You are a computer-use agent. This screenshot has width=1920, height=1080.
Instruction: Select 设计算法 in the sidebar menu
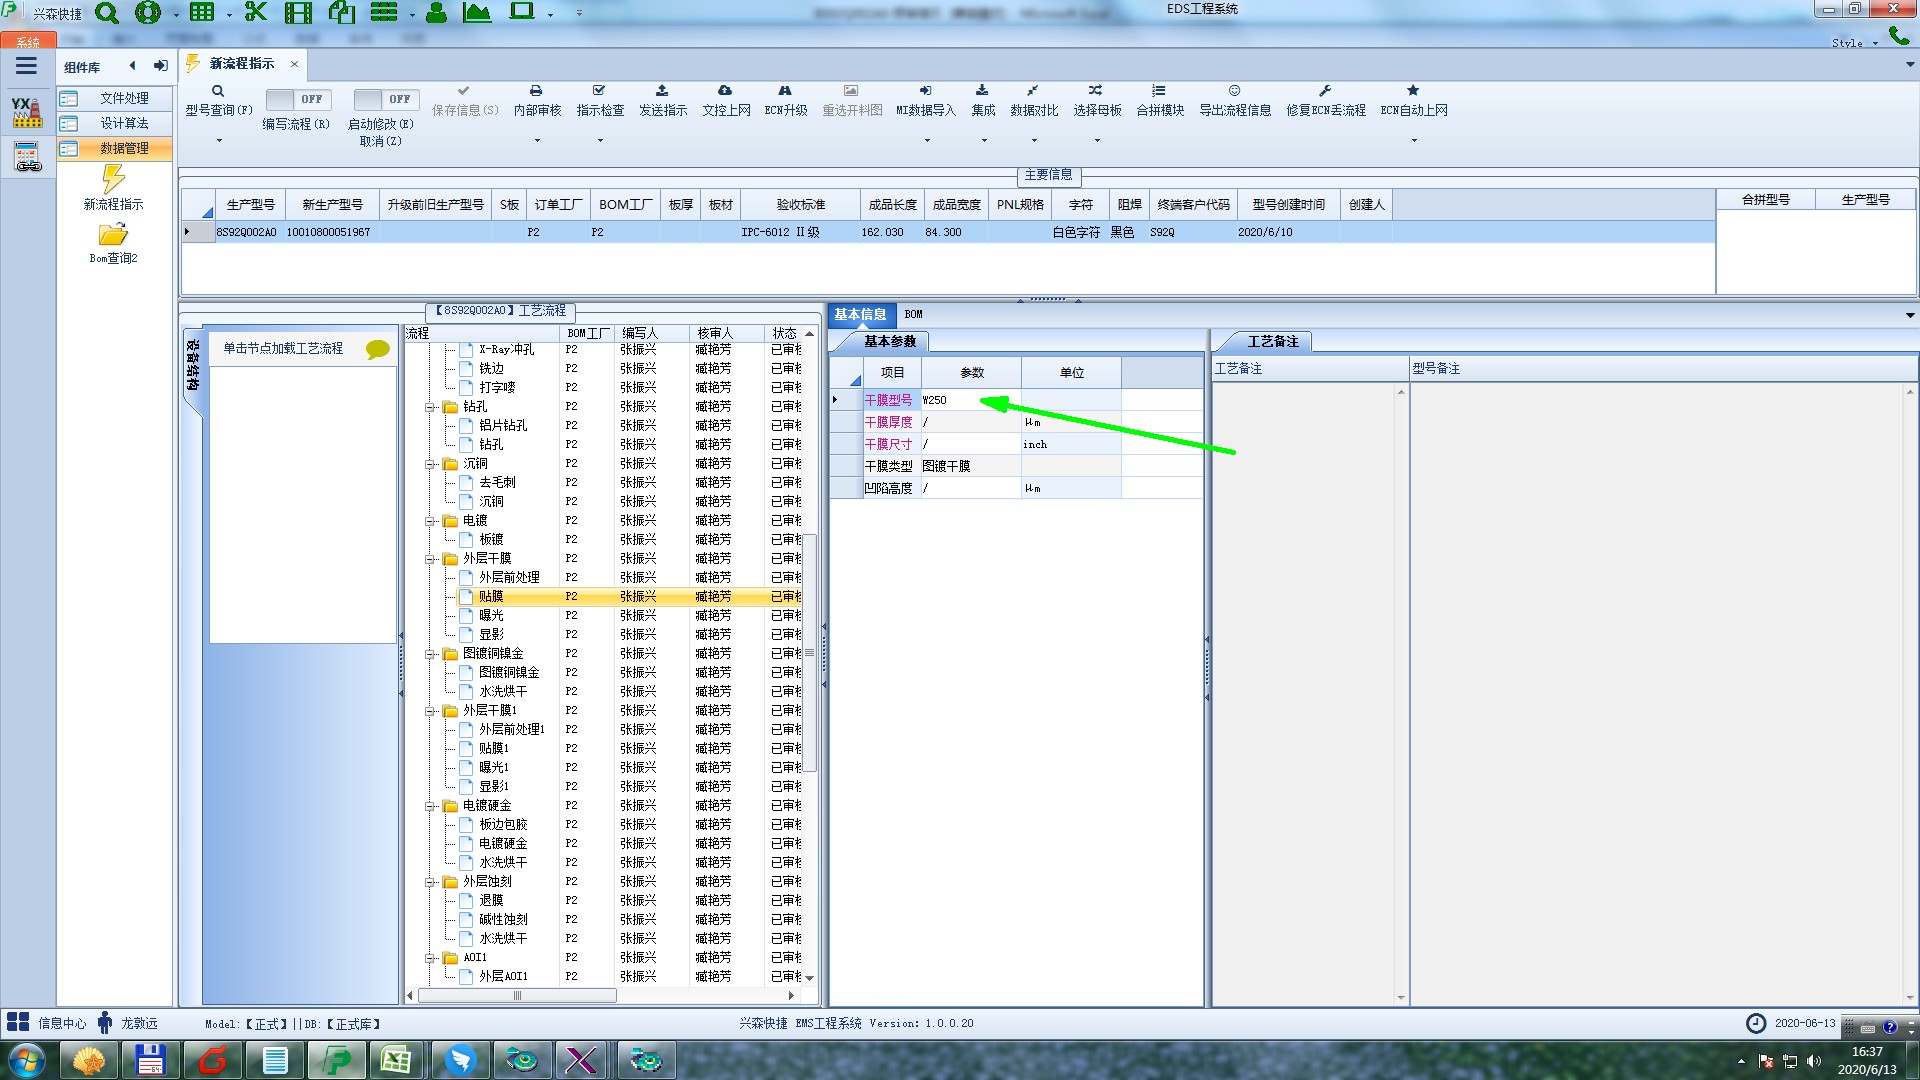[123, 123]
